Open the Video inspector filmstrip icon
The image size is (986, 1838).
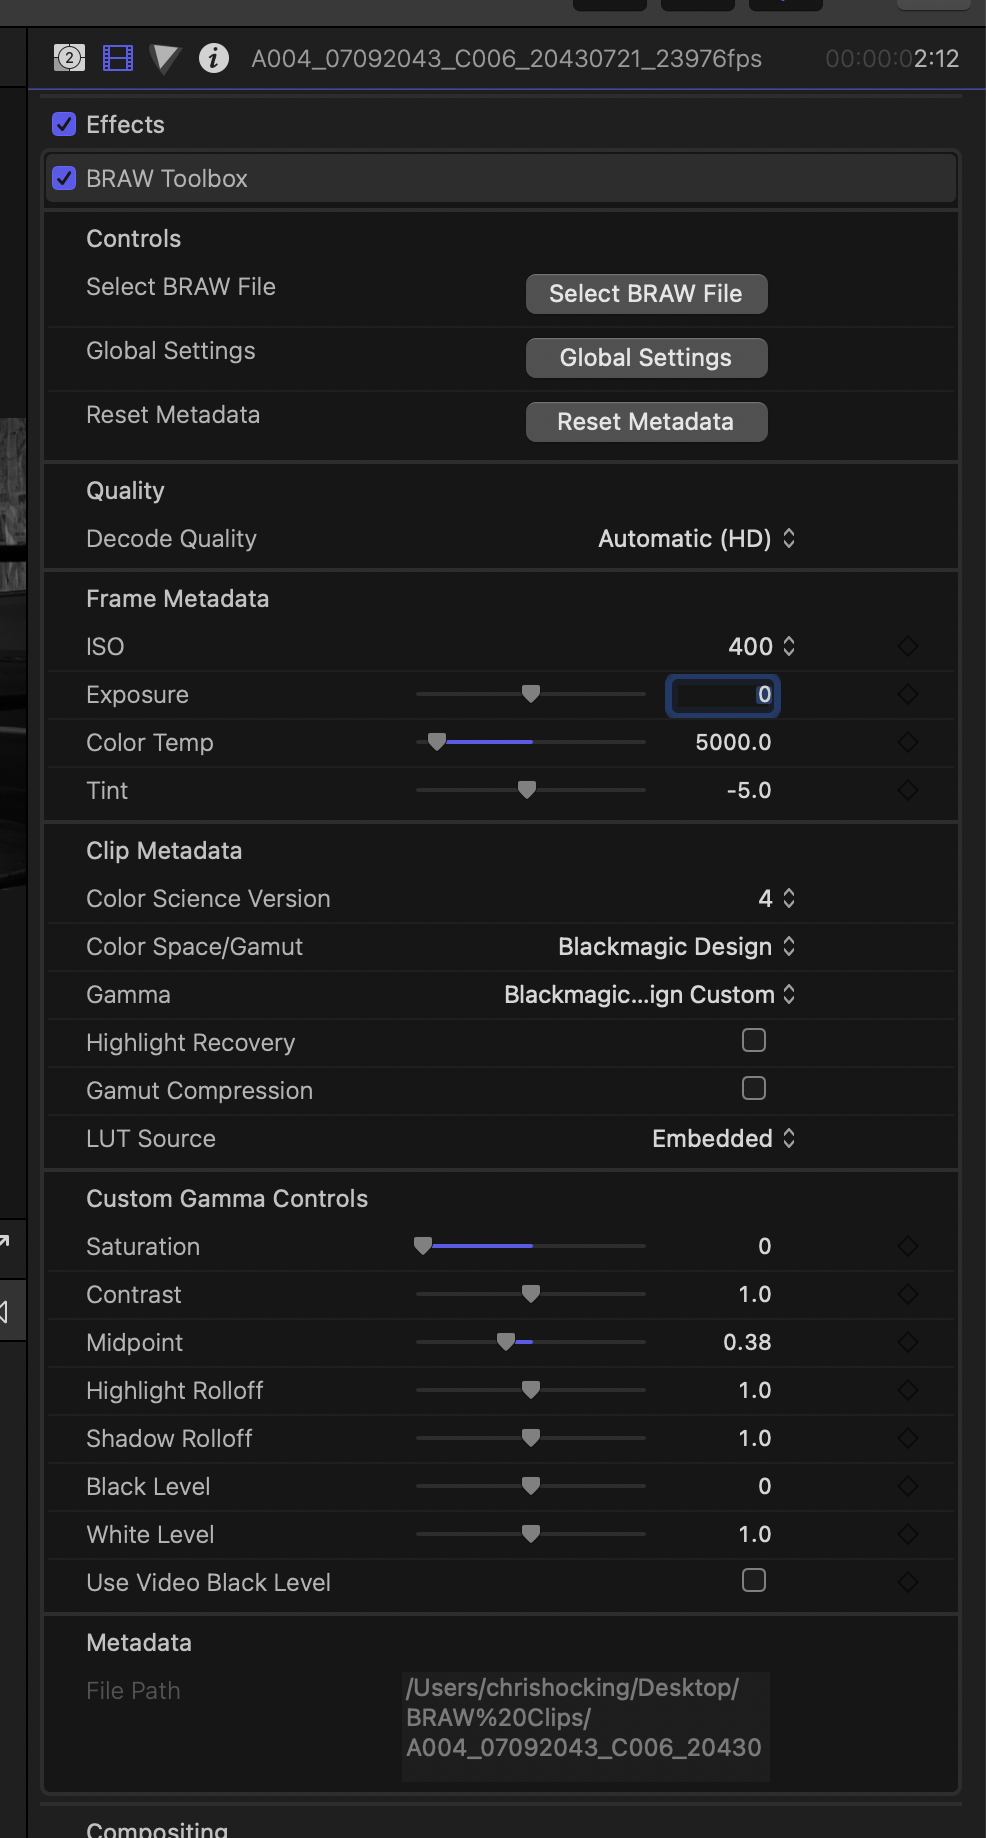pos(118,58)
